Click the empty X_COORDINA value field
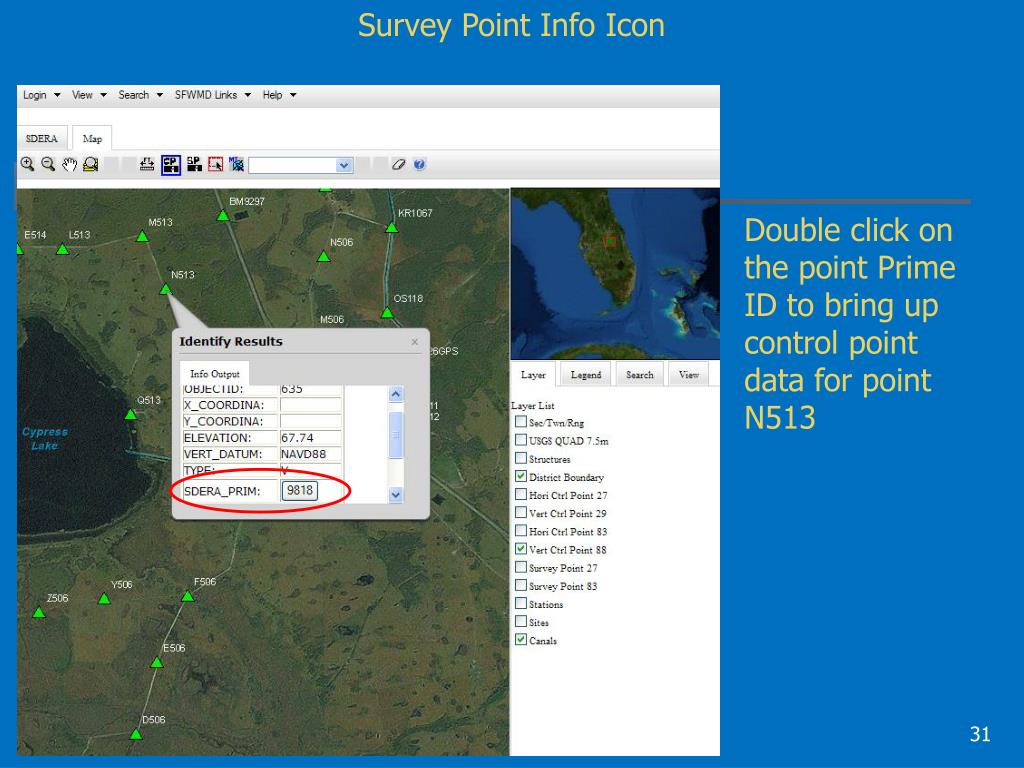This screenshot has width=1024, height=768. (311, 405)
